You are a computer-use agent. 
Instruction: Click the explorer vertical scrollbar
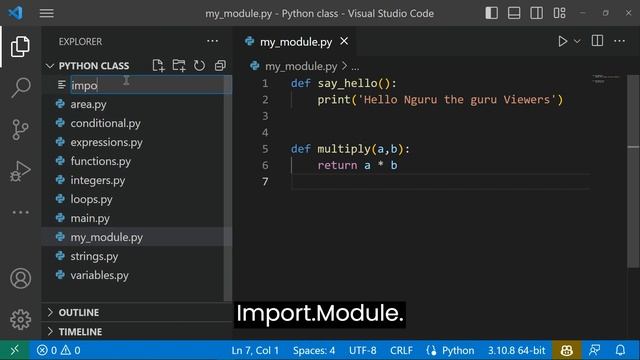coord(228,188)
